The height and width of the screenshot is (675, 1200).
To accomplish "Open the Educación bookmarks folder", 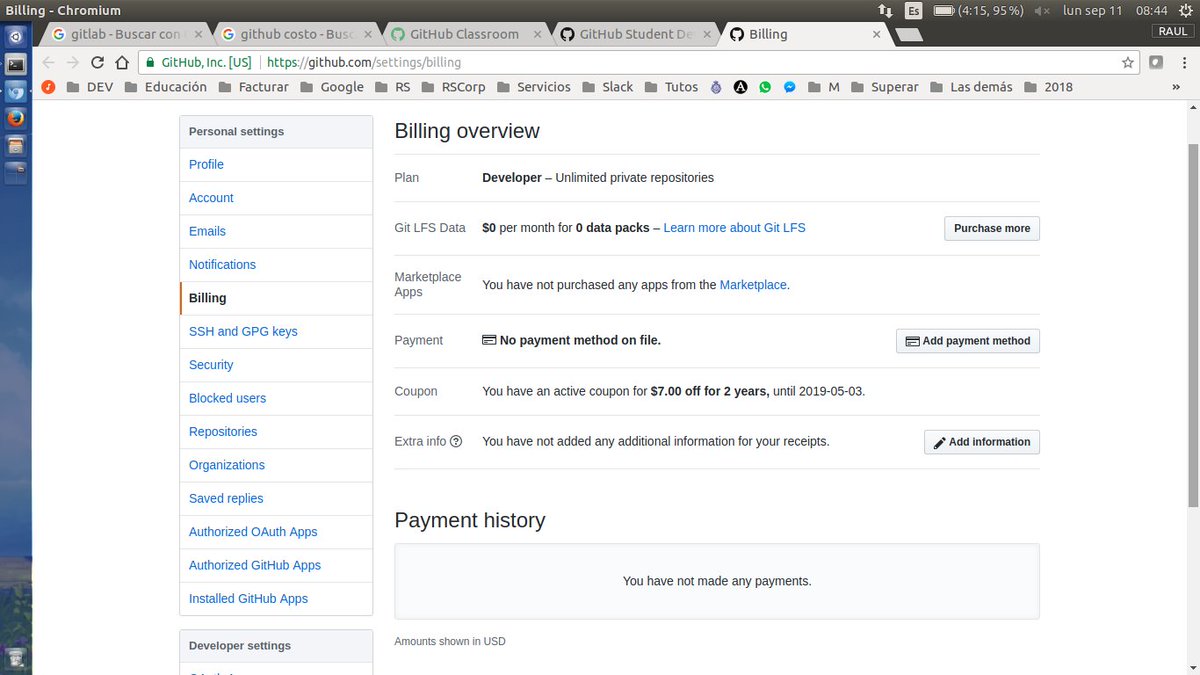I will (x=165, y=87).
